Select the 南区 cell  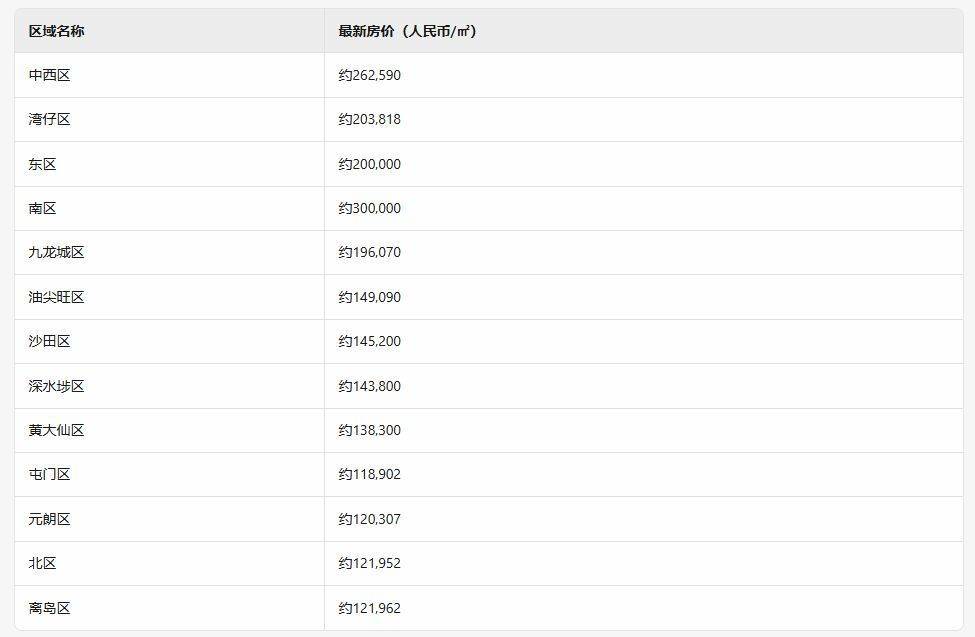point(43,208)
